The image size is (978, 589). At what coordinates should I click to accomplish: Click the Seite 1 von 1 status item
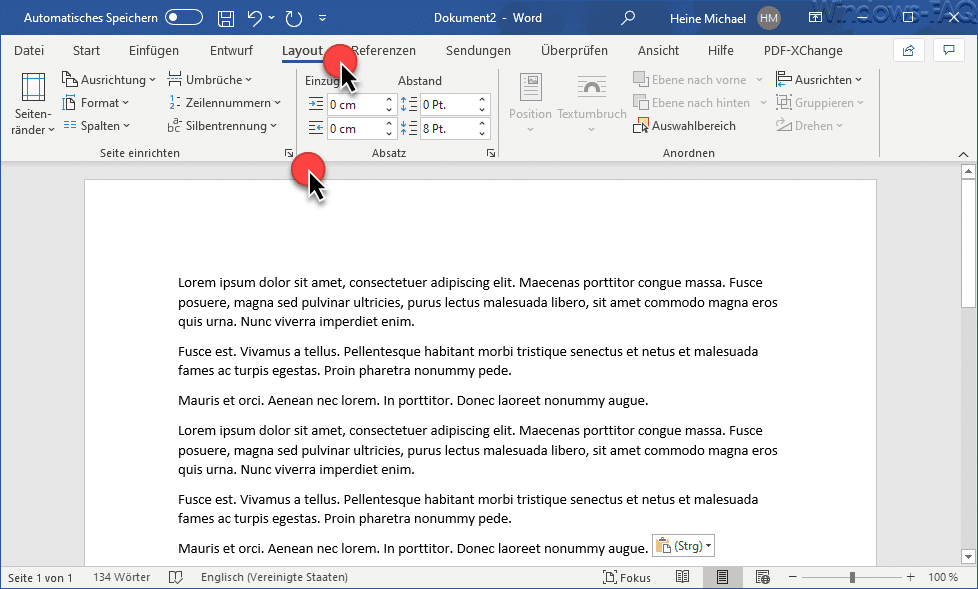click(x=40, y=578)
